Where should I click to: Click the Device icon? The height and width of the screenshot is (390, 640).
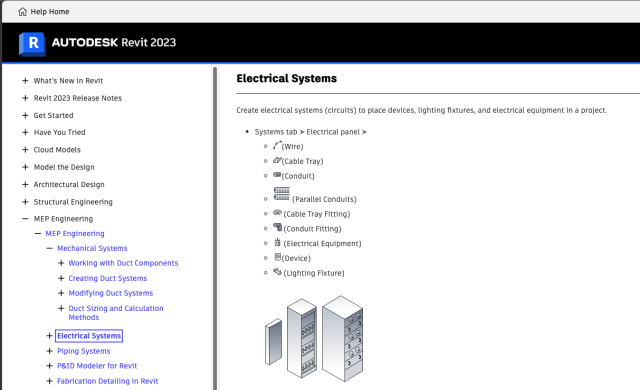point(278,257)
